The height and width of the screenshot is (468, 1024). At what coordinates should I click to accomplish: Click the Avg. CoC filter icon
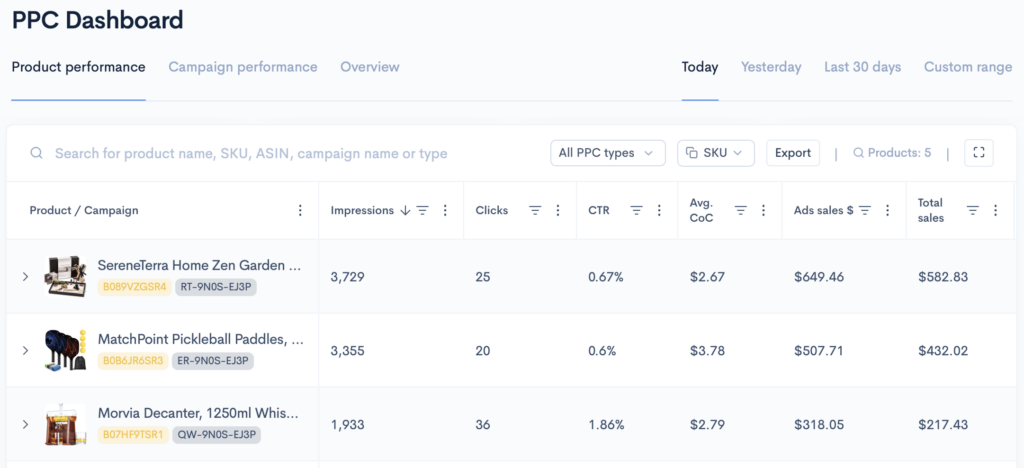(741, 210)
